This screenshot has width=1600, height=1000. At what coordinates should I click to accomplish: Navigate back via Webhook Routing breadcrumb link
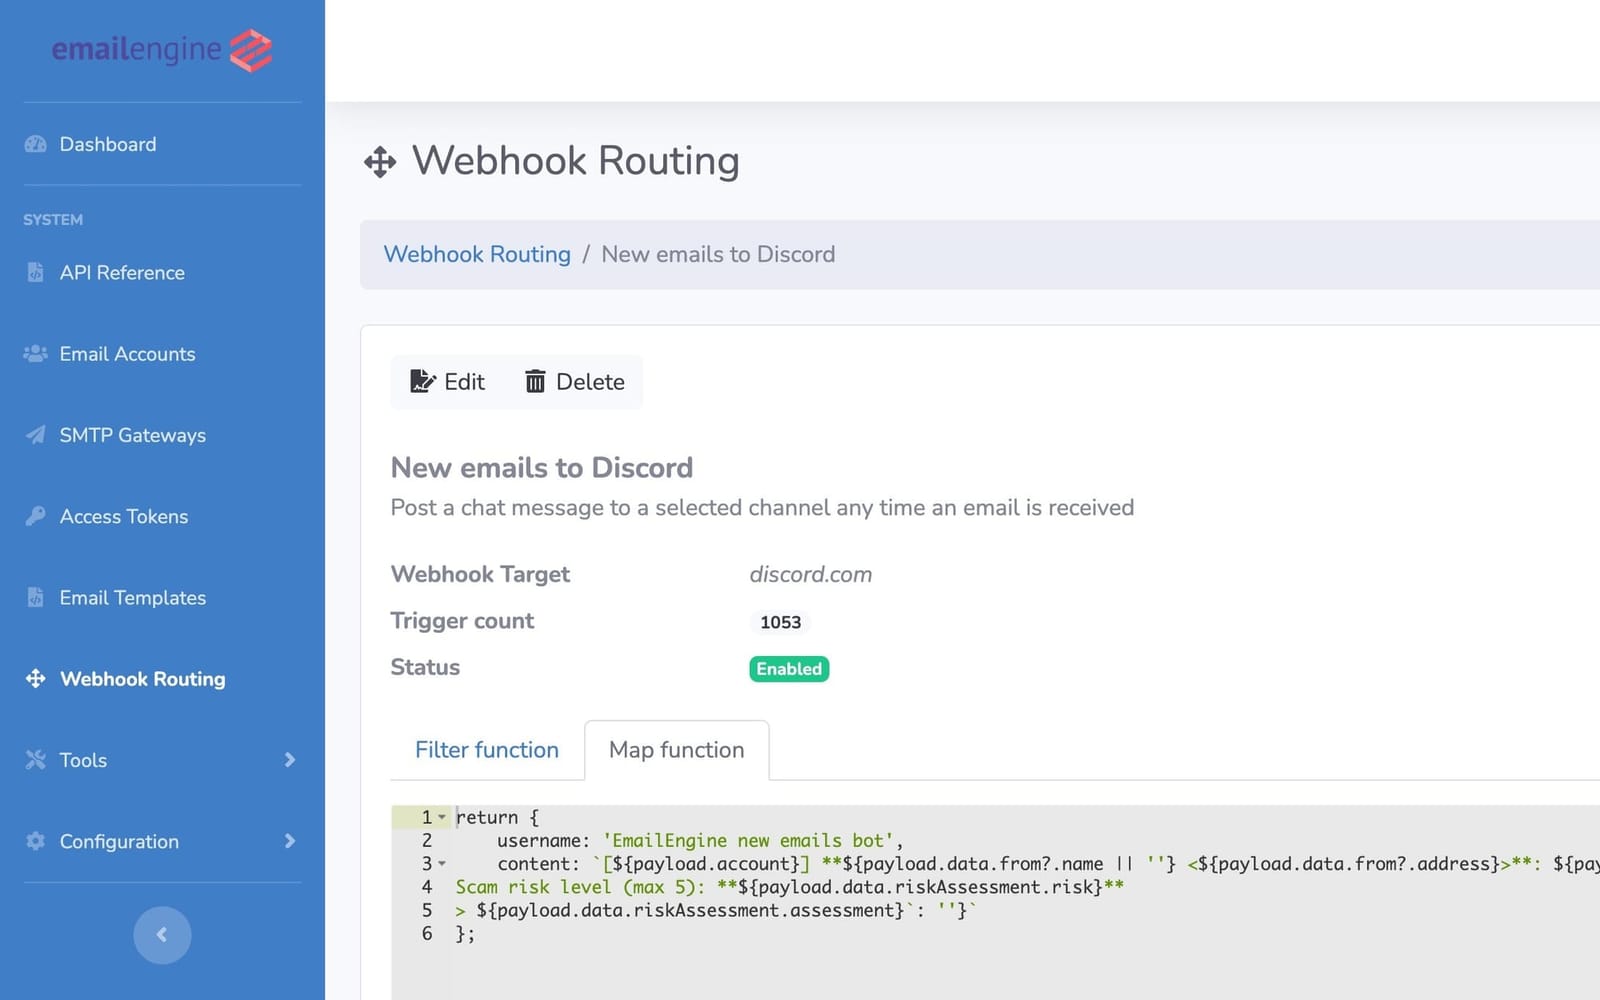[477, 254]
